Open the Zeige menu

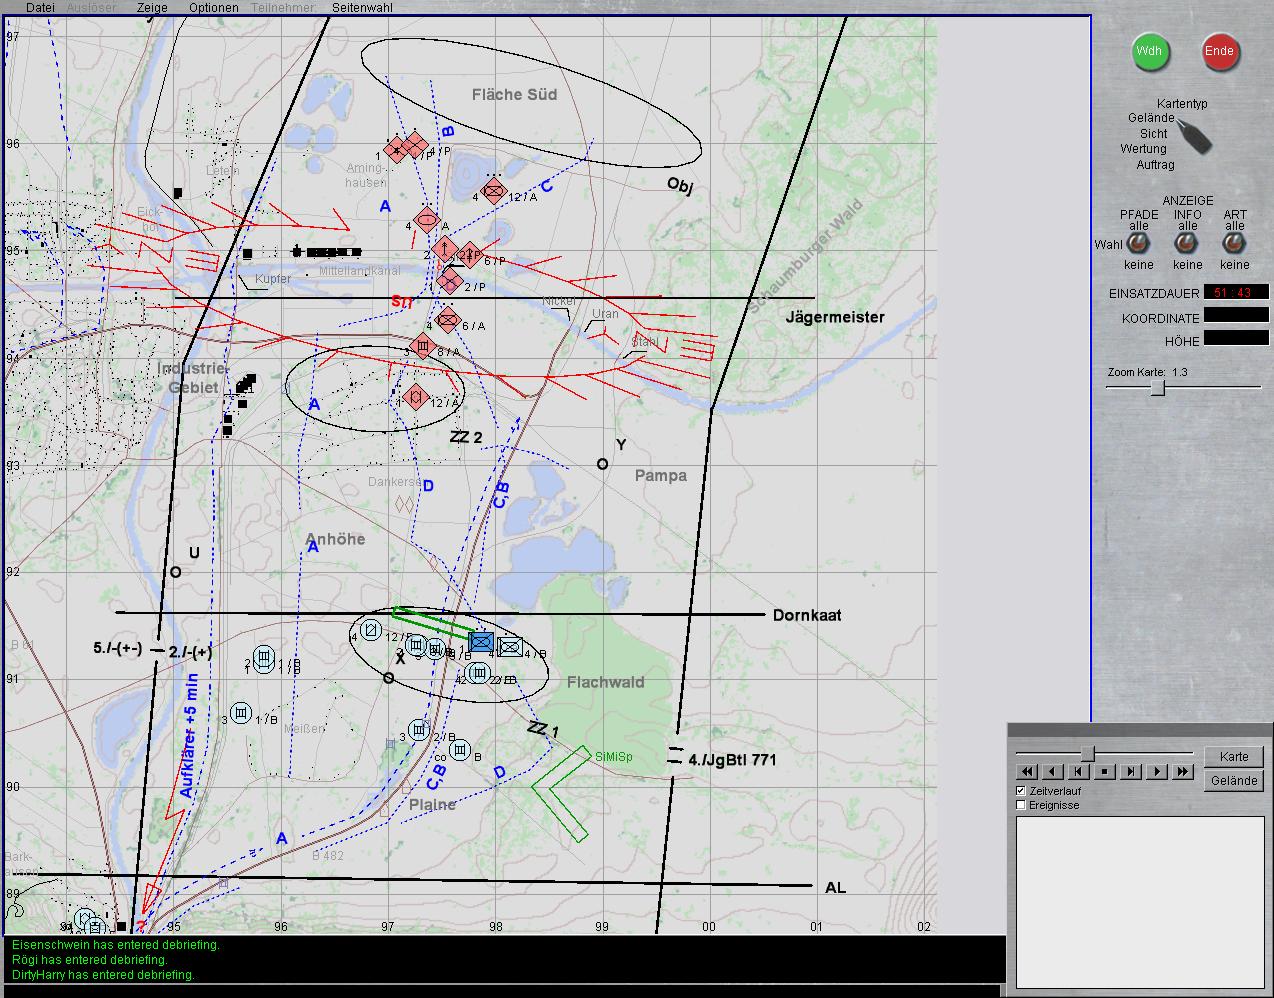tap(152, 7)
